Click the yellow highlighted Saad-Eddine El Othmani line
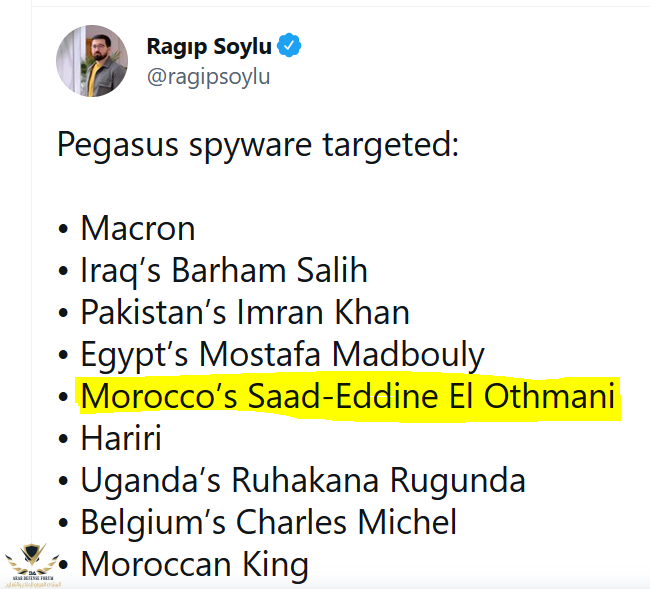 click(347, 397)
